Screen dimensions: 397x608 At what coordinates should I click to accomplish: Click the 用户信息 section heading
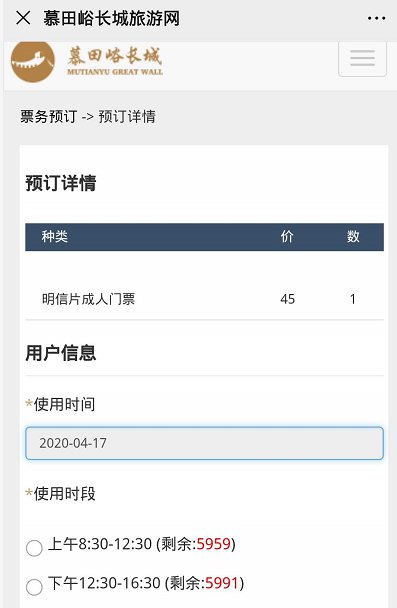(x=60, y=353)
